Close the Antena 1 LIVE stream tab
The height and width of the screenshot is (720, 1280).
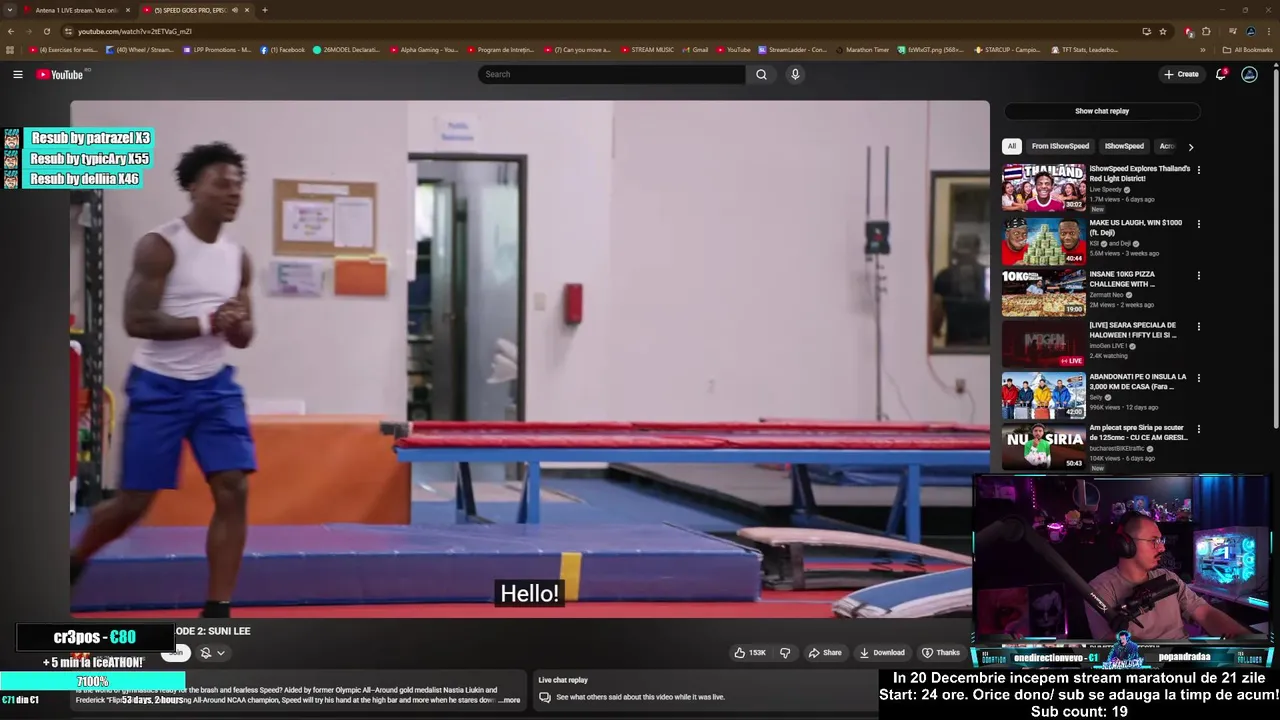point(128,10)
